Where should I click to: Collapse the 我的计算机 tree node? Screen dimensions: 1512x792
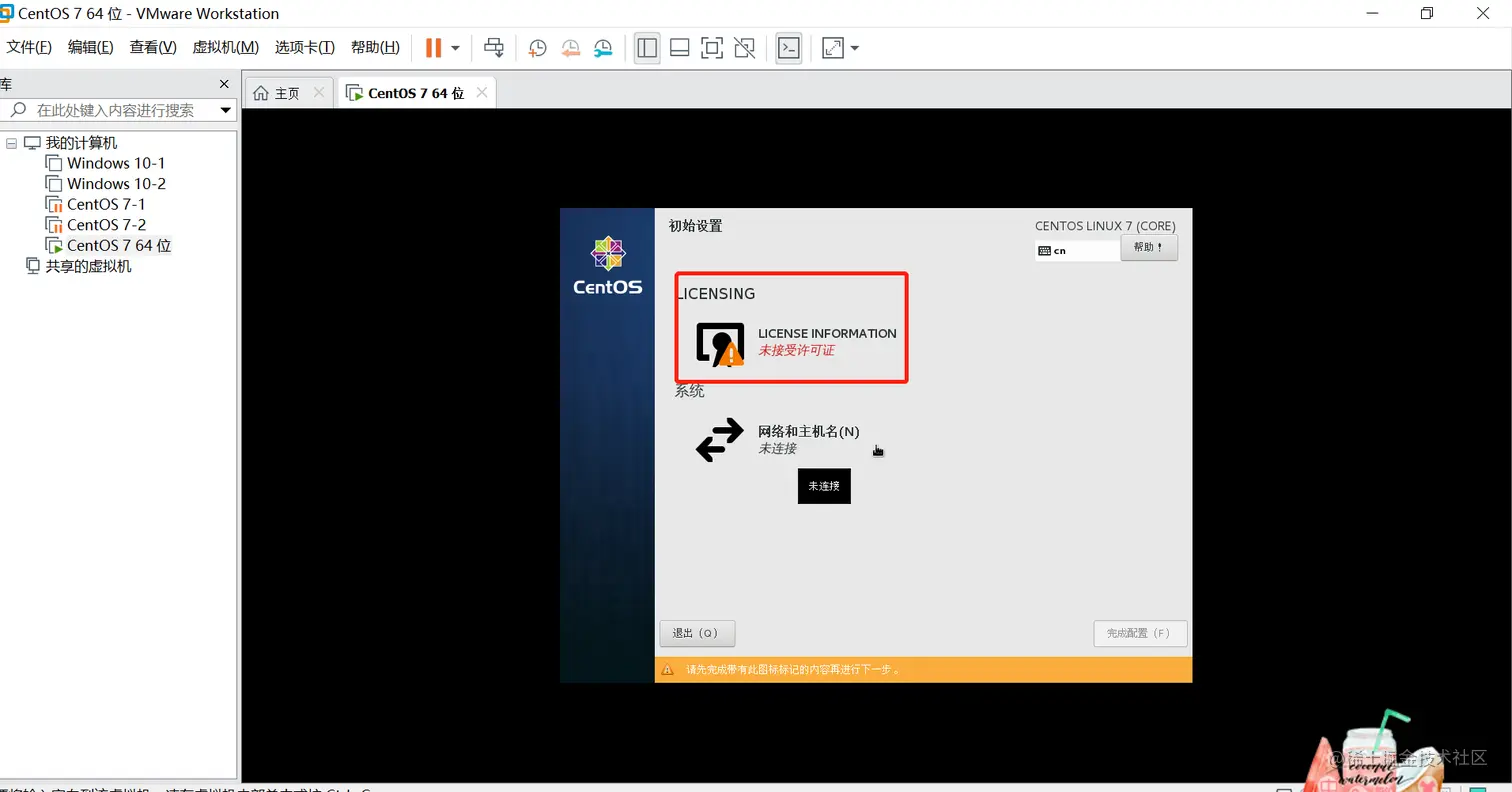[12, 143]
